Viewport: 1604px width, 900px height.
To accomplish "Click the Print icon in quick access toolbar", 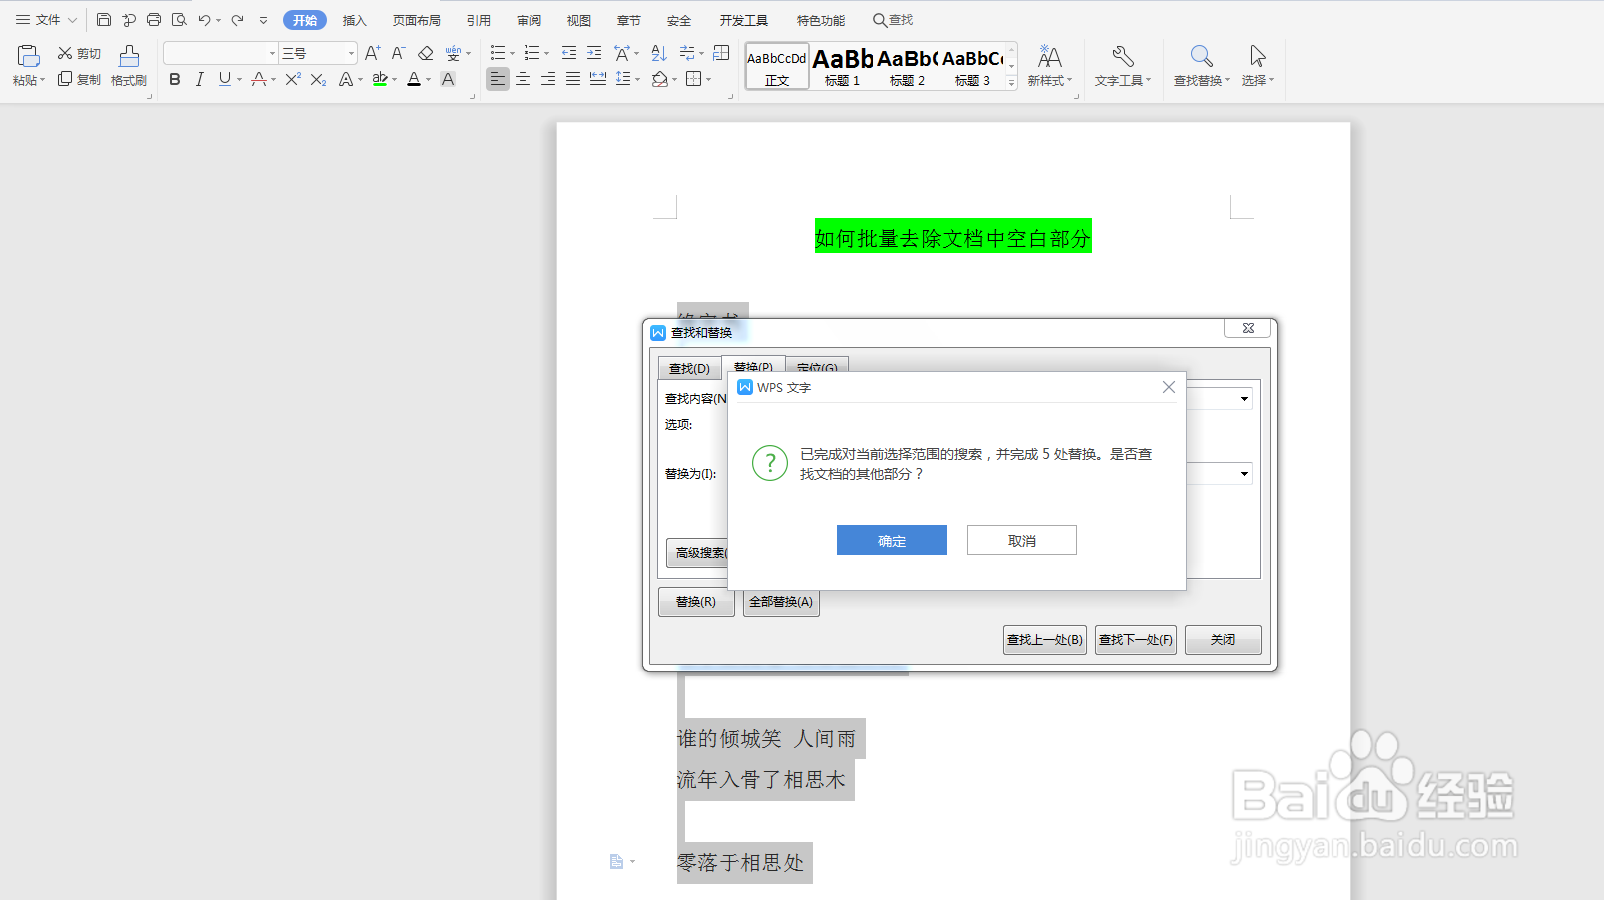I will (x=154, y=20).
